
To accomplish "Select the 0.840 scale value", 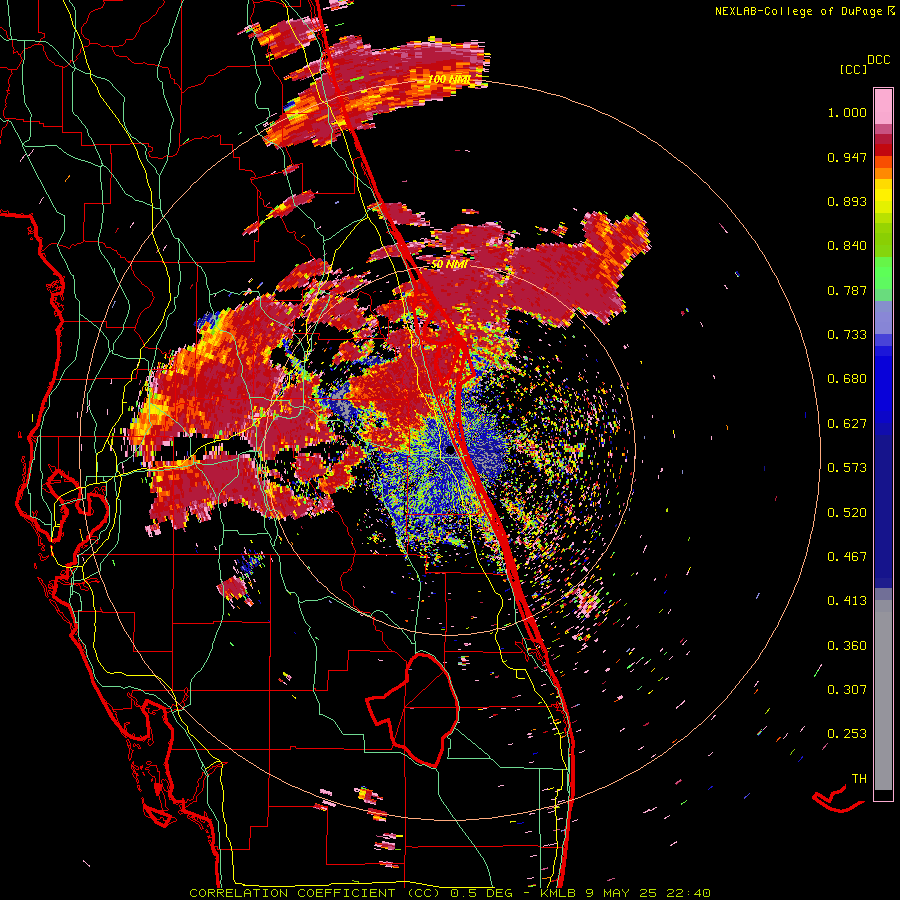I will (x=847, y=246).
